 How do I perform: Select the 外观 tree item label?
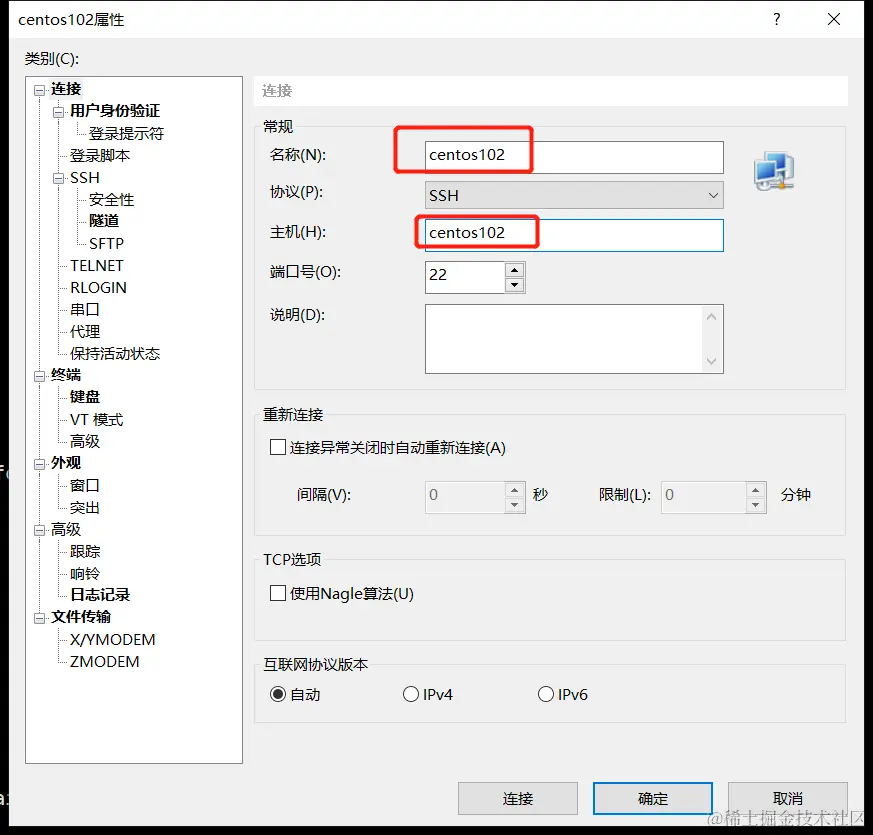pos(66,463)
